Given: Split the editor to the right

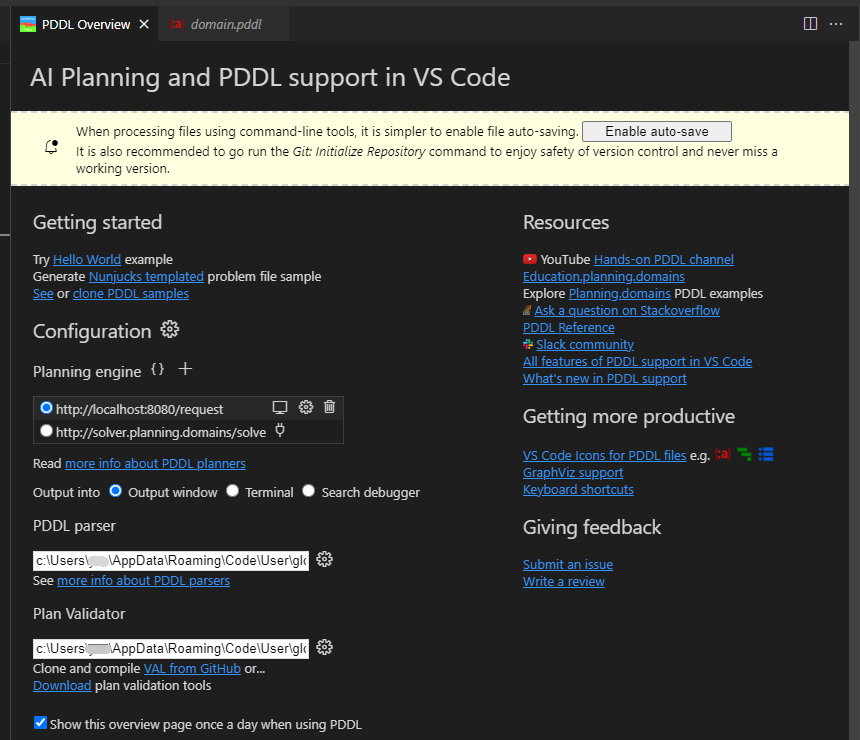Looking at the screenshot, I should click(x=811, y=24).
